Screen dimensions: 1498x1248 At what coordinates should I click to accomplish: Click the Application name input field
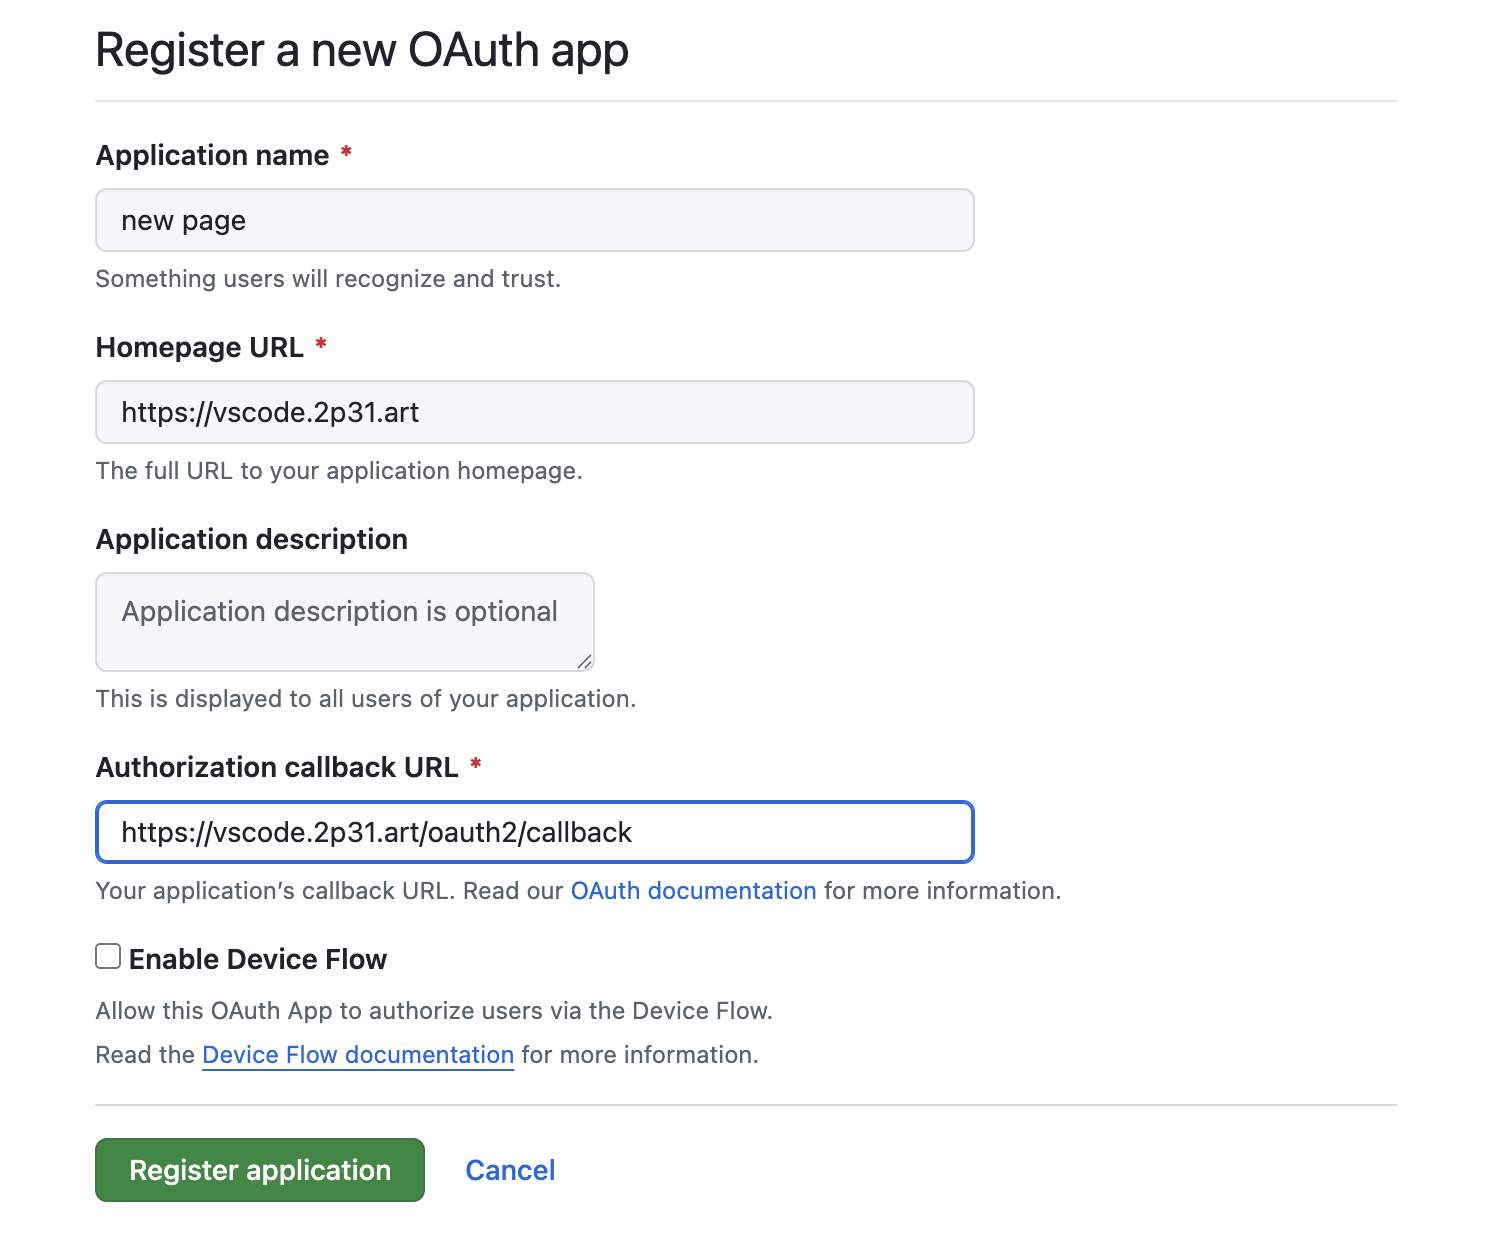click(534, 220)
